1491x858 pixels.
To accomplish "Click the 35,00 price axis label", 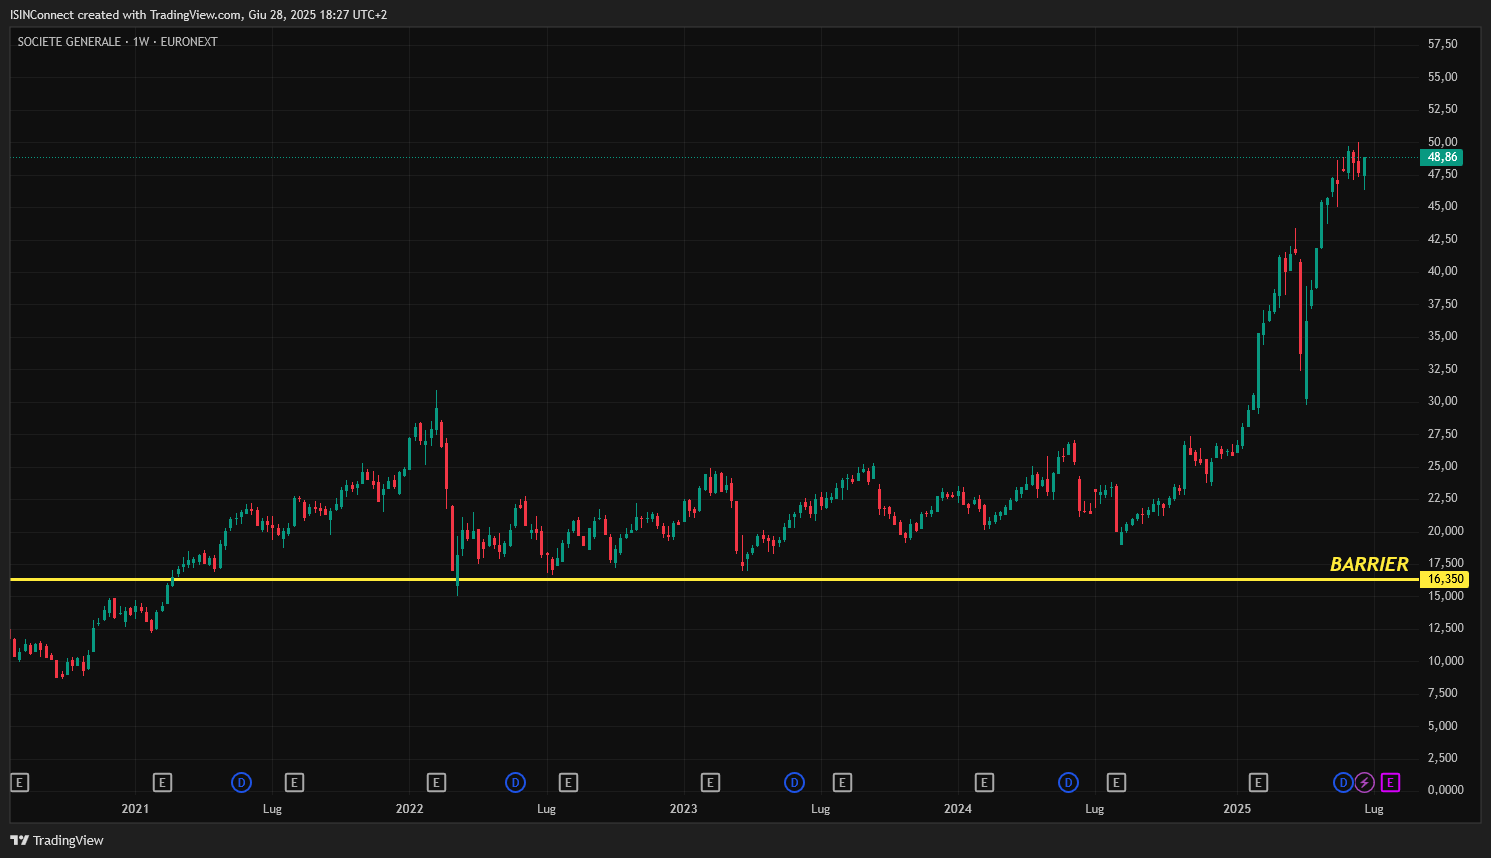I will point(1442,336).
